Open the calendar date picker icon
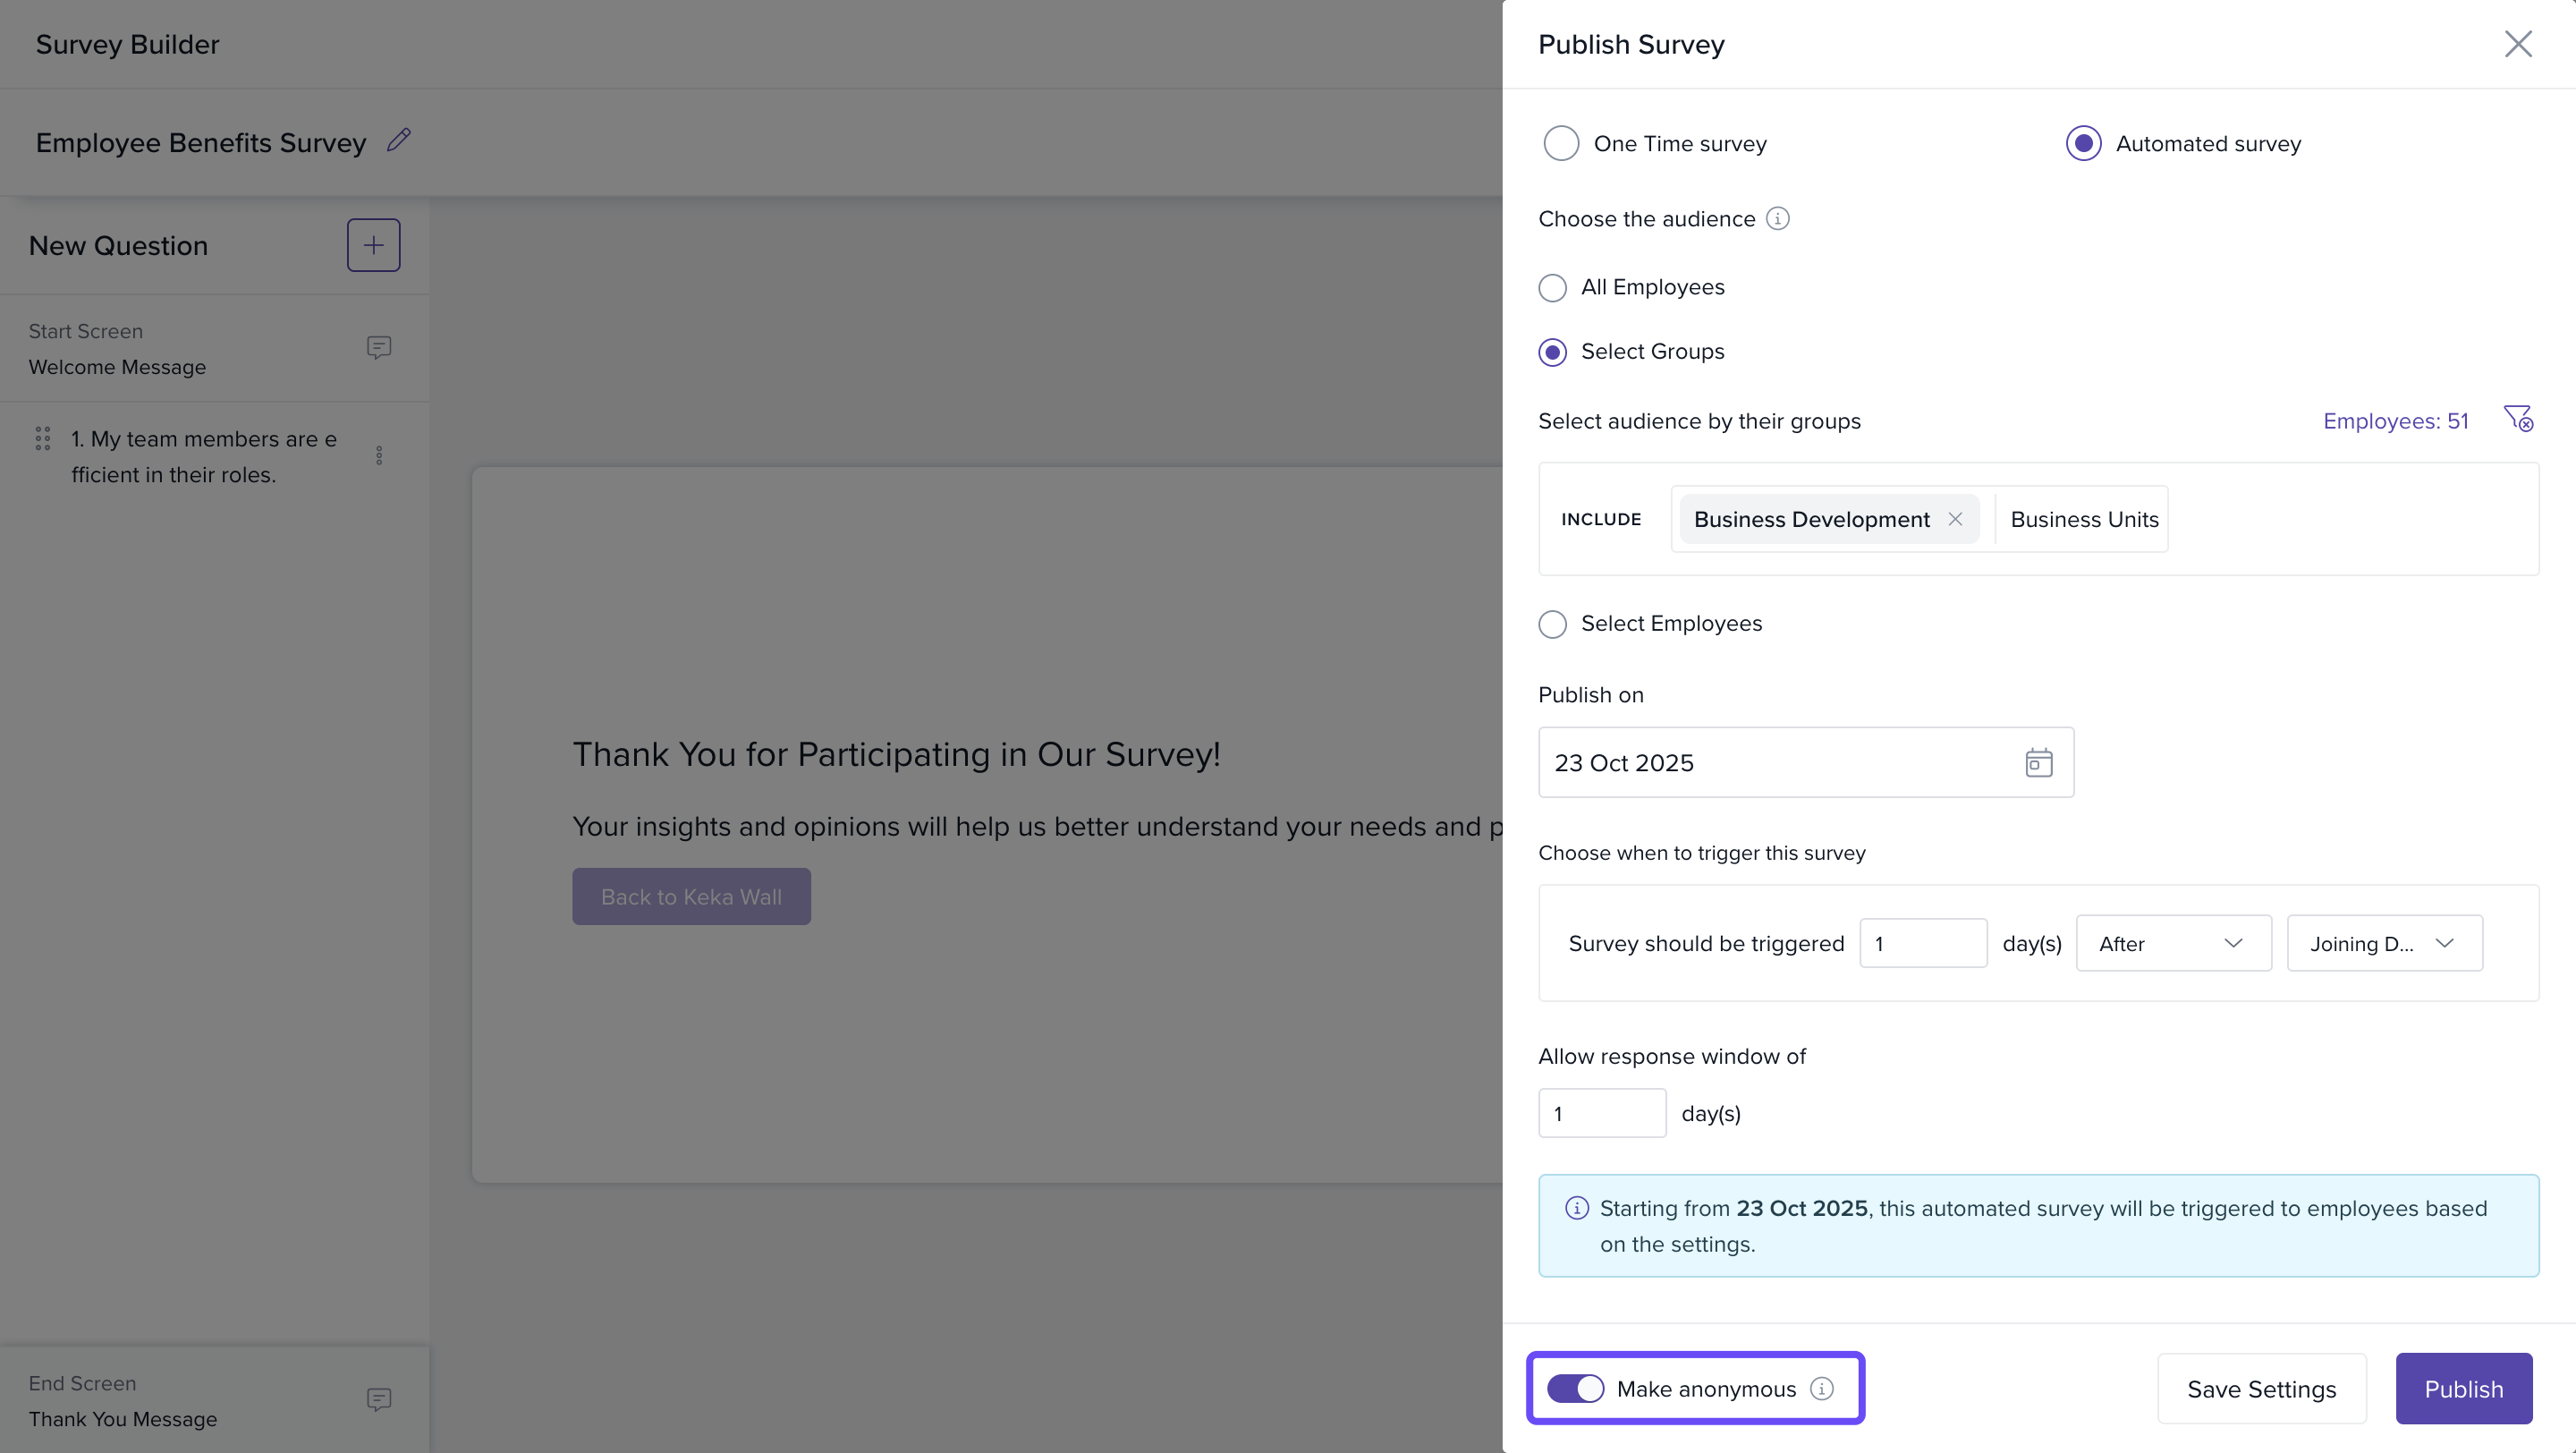Screen dimensions: 2576x1453 pyautogui.click(x=2038, y=763)
